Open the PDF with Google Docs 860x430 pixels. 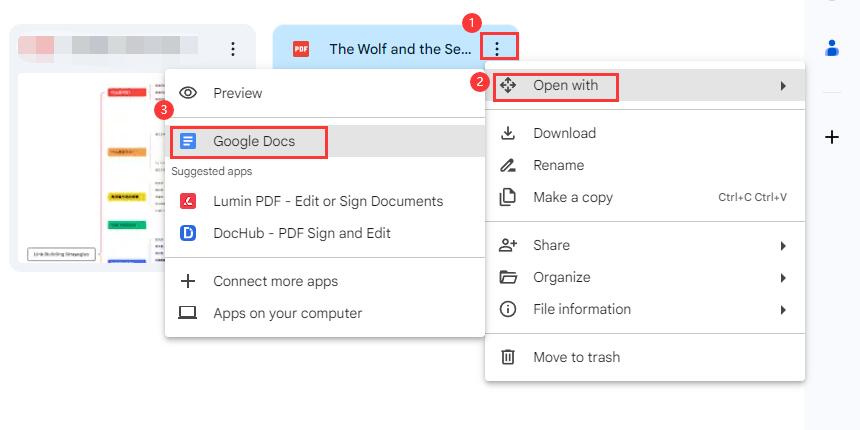[x=325, y=141]
